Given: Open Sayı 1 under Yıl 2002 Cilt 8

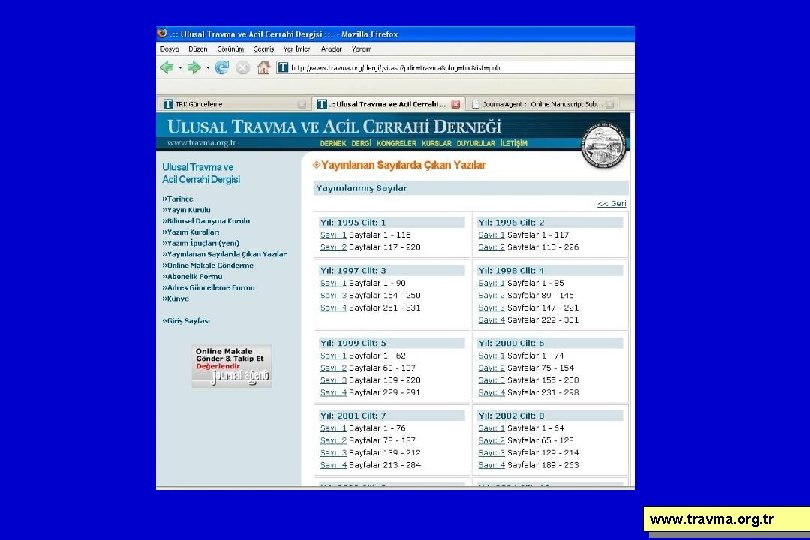Looking at the screenshot, I should click(491, 428).
